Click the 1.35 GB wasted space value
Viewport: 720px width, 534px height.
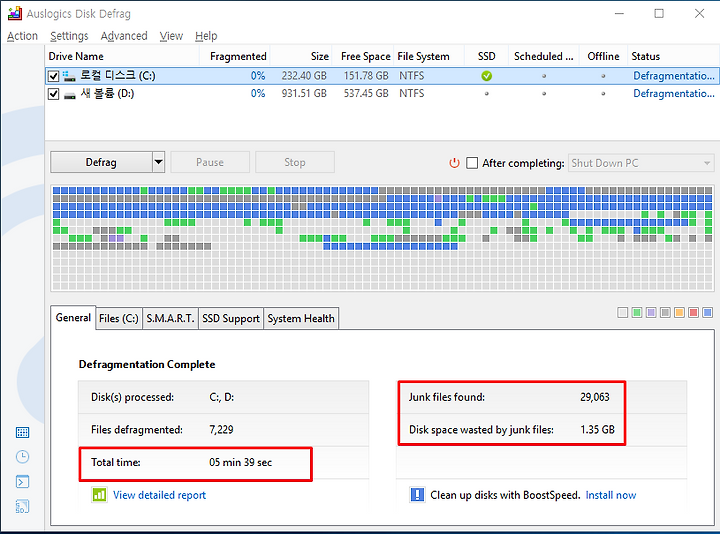coord(597,430)
